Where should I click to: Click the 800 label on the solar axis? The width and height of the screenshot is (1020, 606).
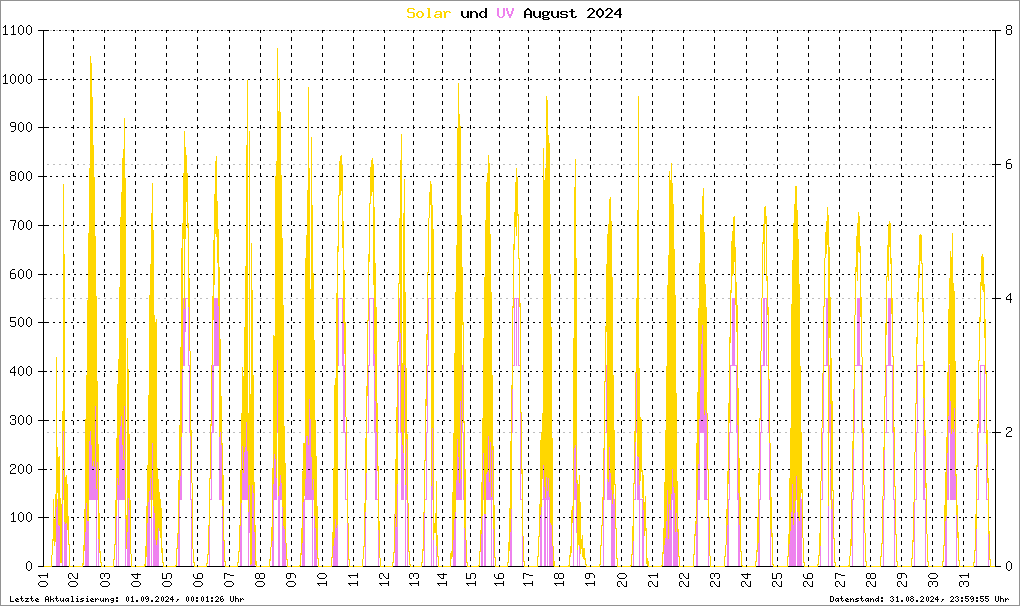pyautogui.click(x=22, y=177)
